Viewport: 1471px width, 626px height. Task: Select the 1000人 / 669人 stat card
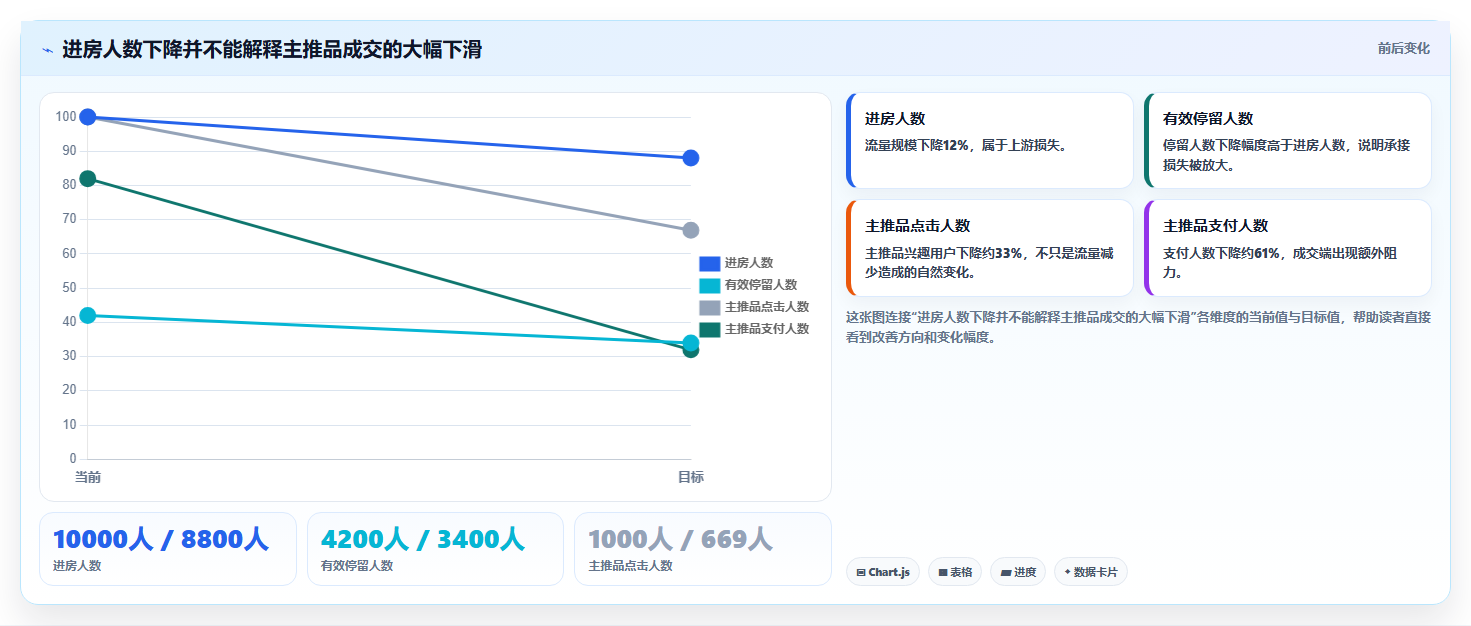703,549
